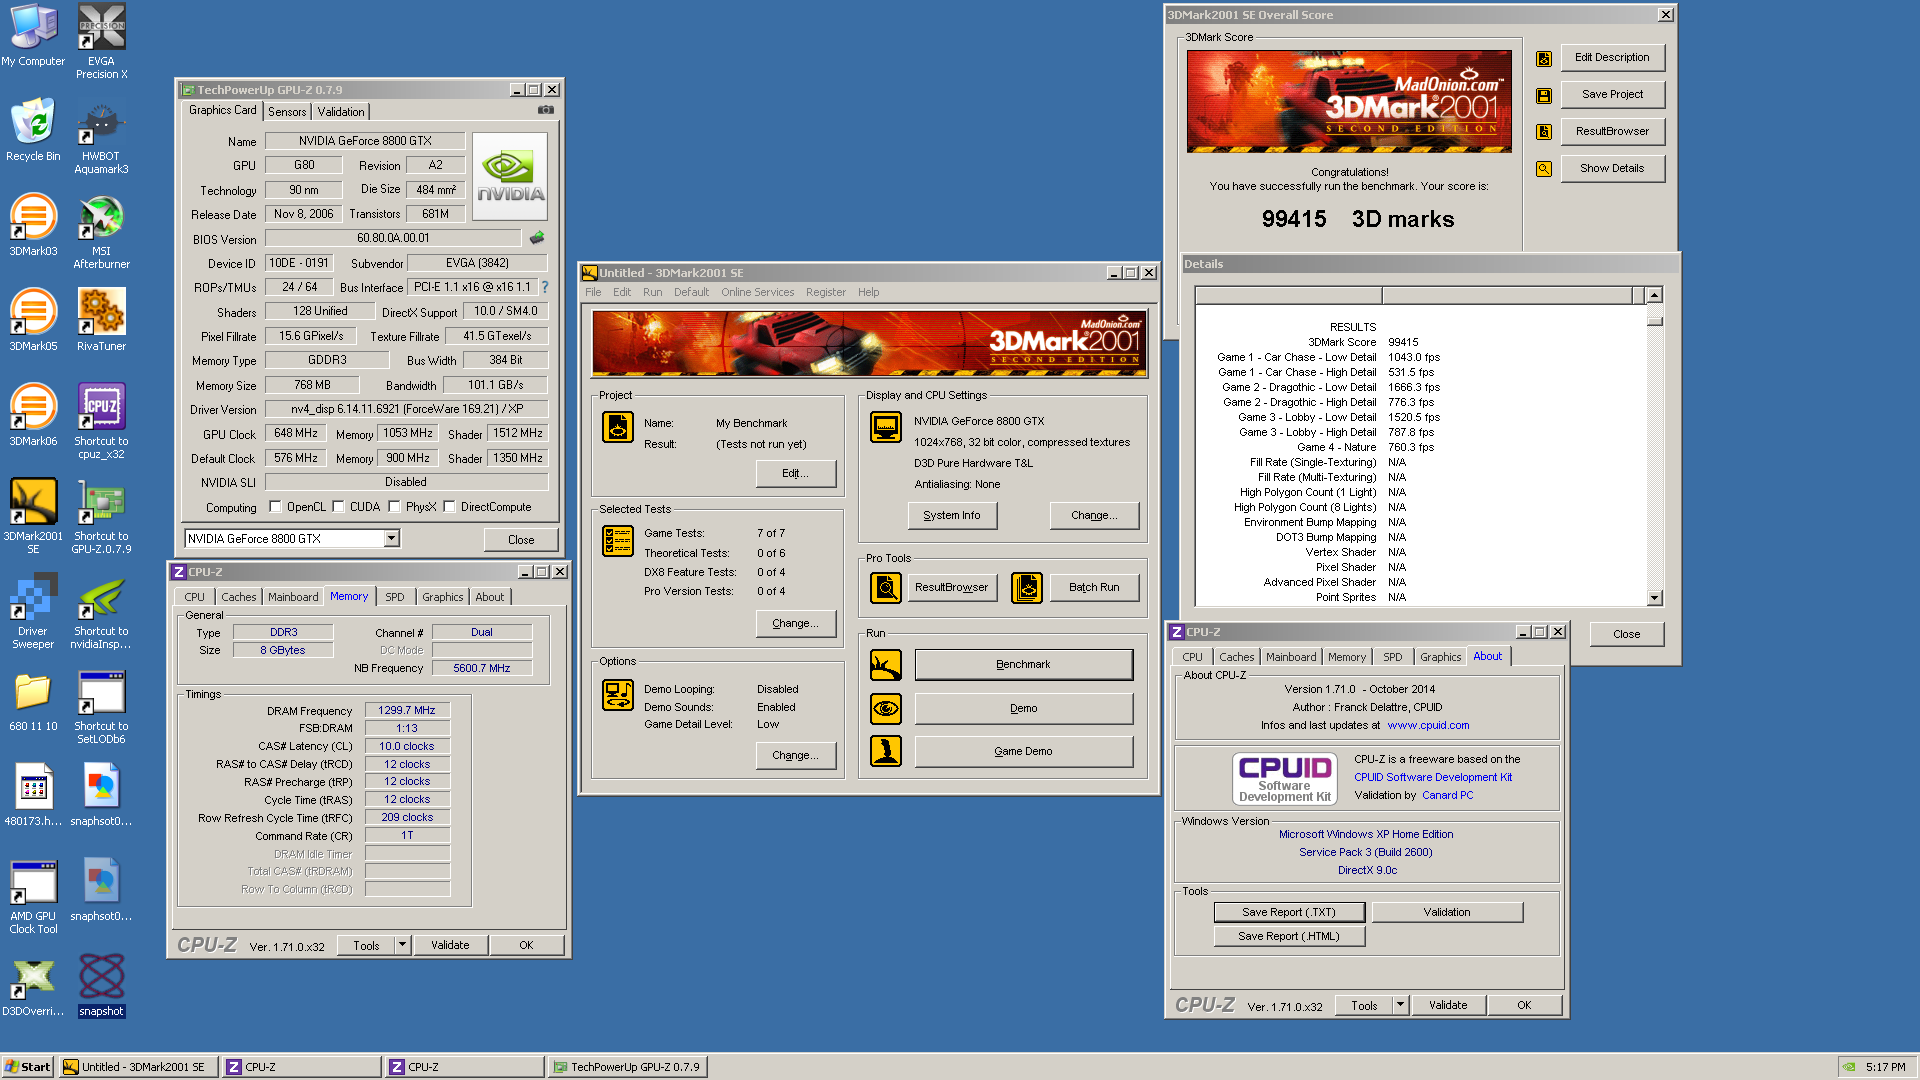Enable OpenCL checkbox in GPU-Z
This screenshot has width=1920, height=1080.
click(x=276, y=507)
